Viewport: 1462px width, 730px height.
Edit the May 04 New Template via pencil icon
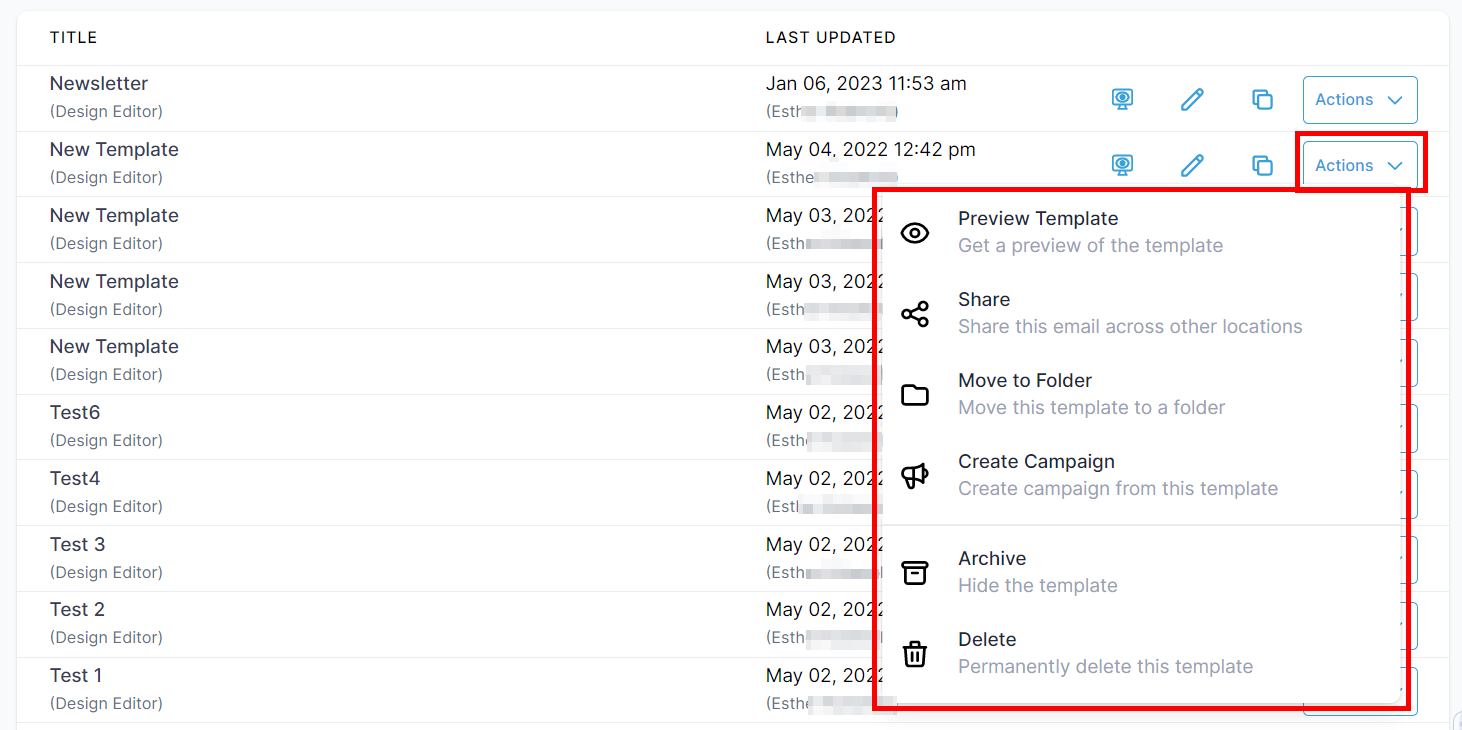click(x=1192, y=166)
